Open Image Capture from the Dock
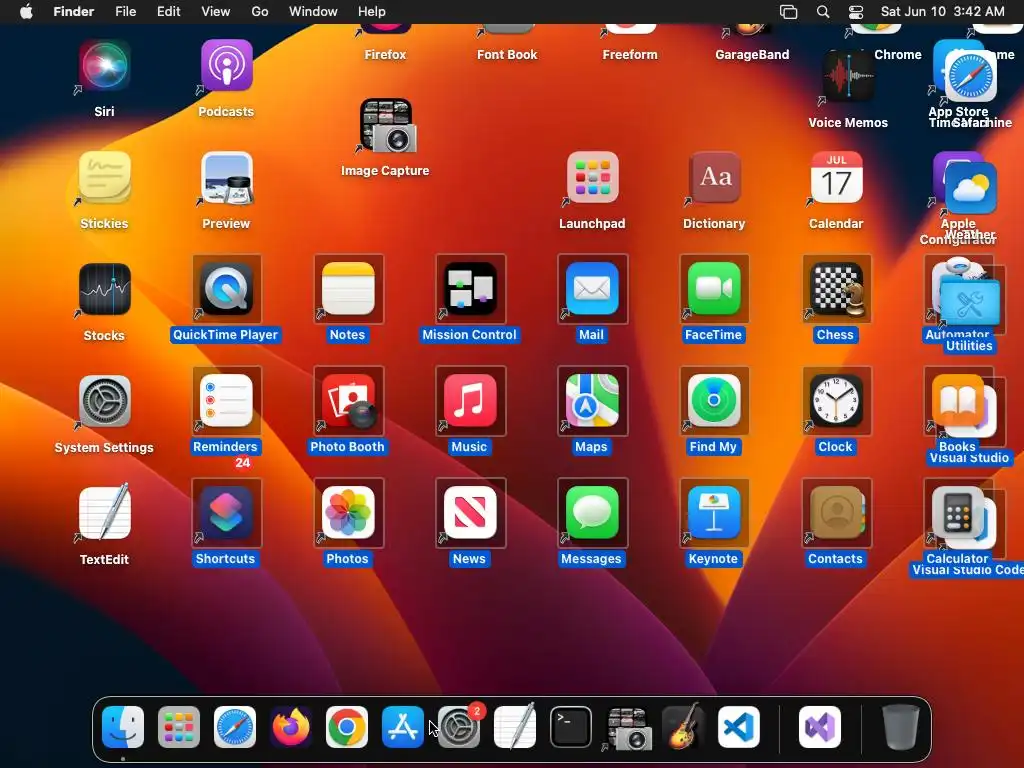This screenshot has width=1024, height=768. pyautogui.click(x=627, y=728)
